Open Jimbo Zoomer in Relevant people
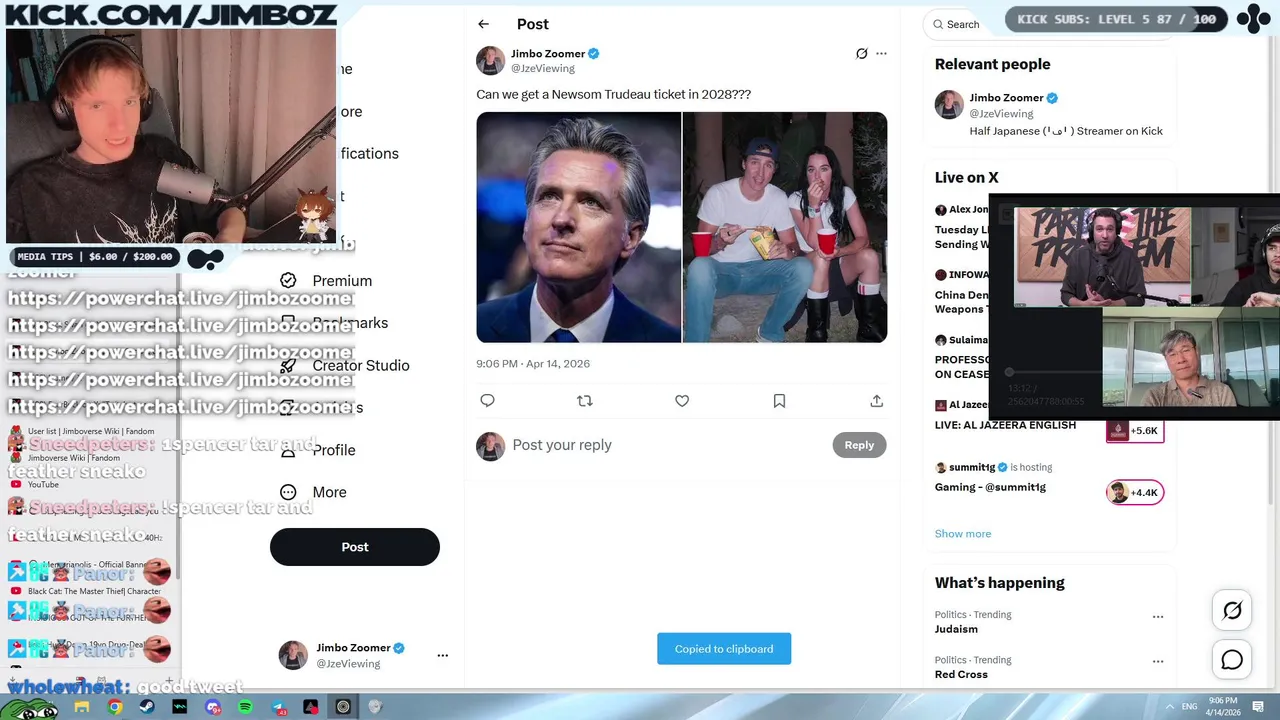This screenshot has width=1280, height=720. coord(1006,98)
